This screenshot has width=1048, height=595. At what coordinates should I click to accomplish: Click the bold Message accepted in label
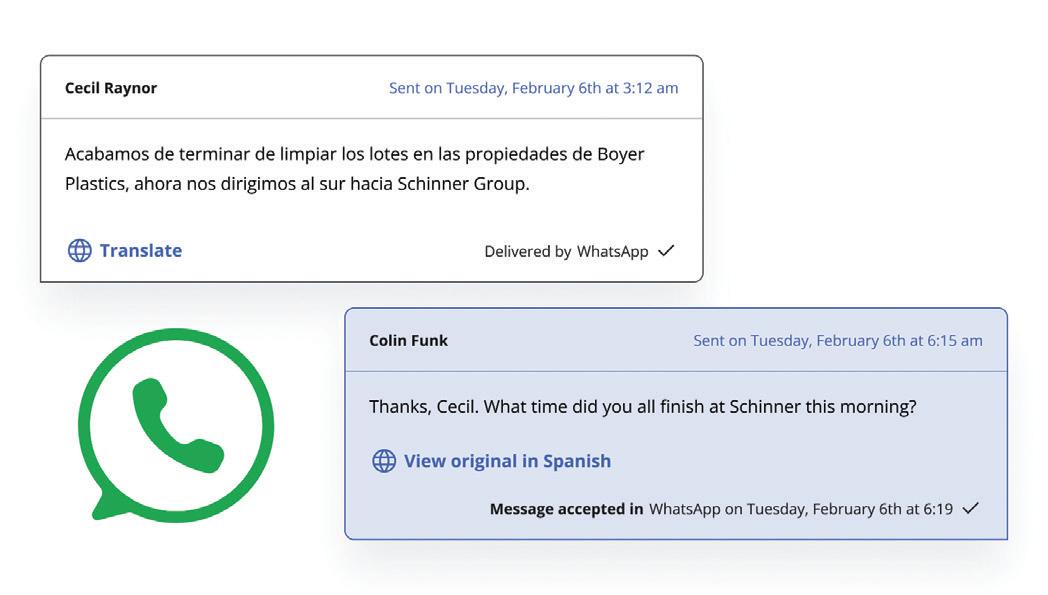tap(566, 509)
